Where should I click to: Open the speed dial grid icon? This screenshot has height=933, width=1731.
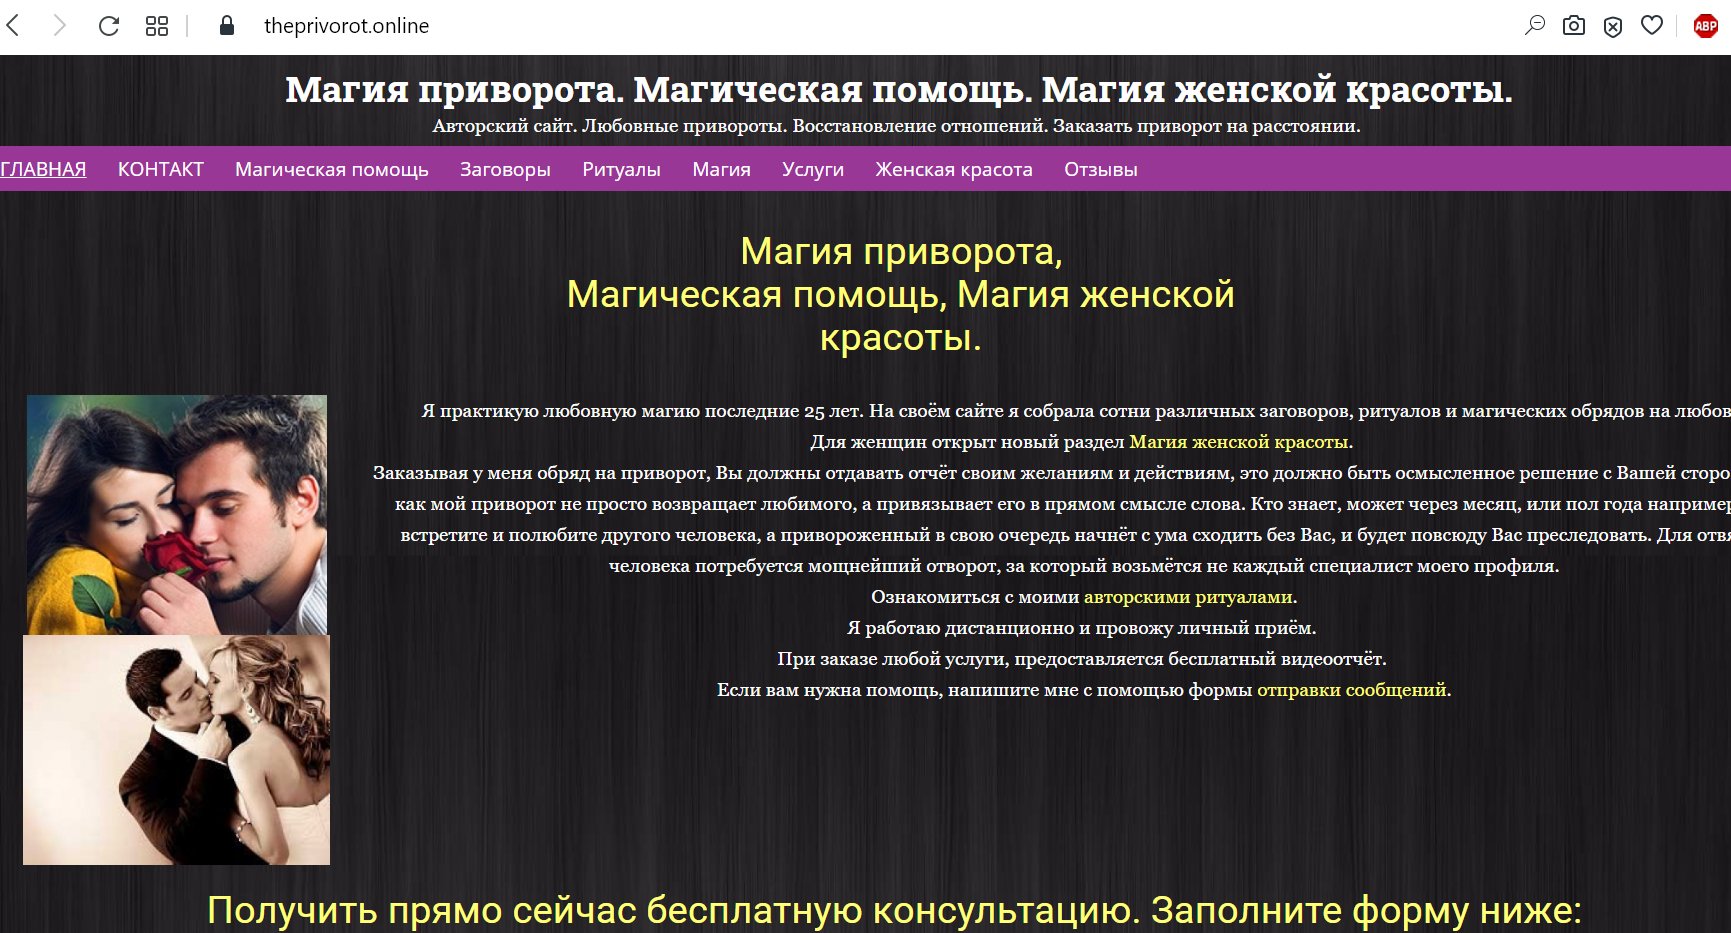(157, 26)
